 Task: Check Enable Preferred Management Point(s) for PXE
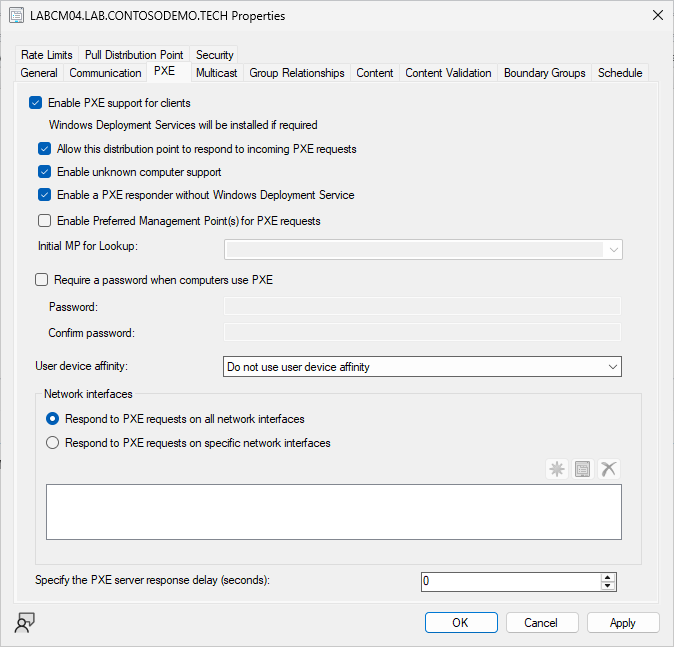point(44,221)
